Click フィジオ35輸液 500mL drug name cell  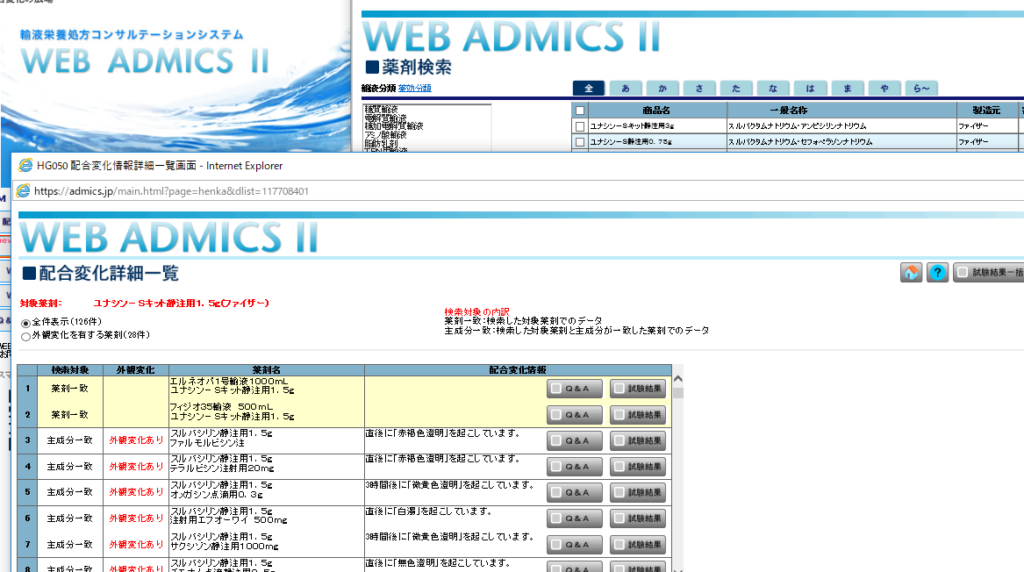click(x=221, y=407)
